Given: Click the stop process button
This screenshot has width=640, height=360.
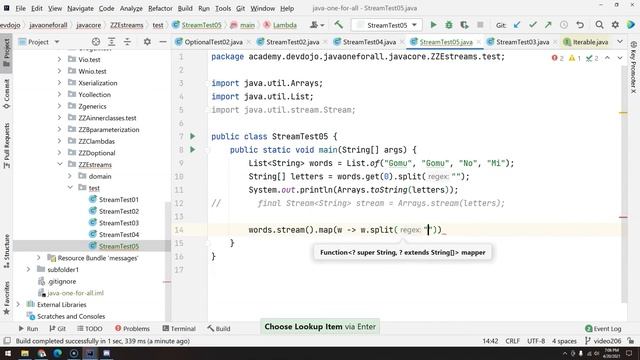Looking at the screenshot, I should 480,25.
